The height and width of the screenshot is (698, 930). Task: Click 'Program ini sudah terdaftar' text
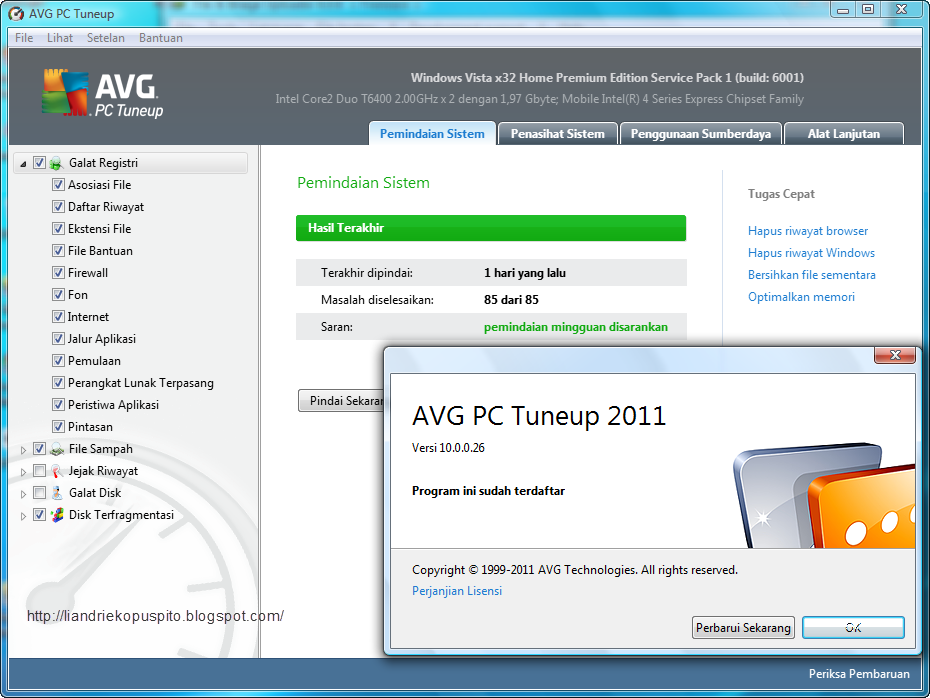pyautogui.click(x=488, y=490)
